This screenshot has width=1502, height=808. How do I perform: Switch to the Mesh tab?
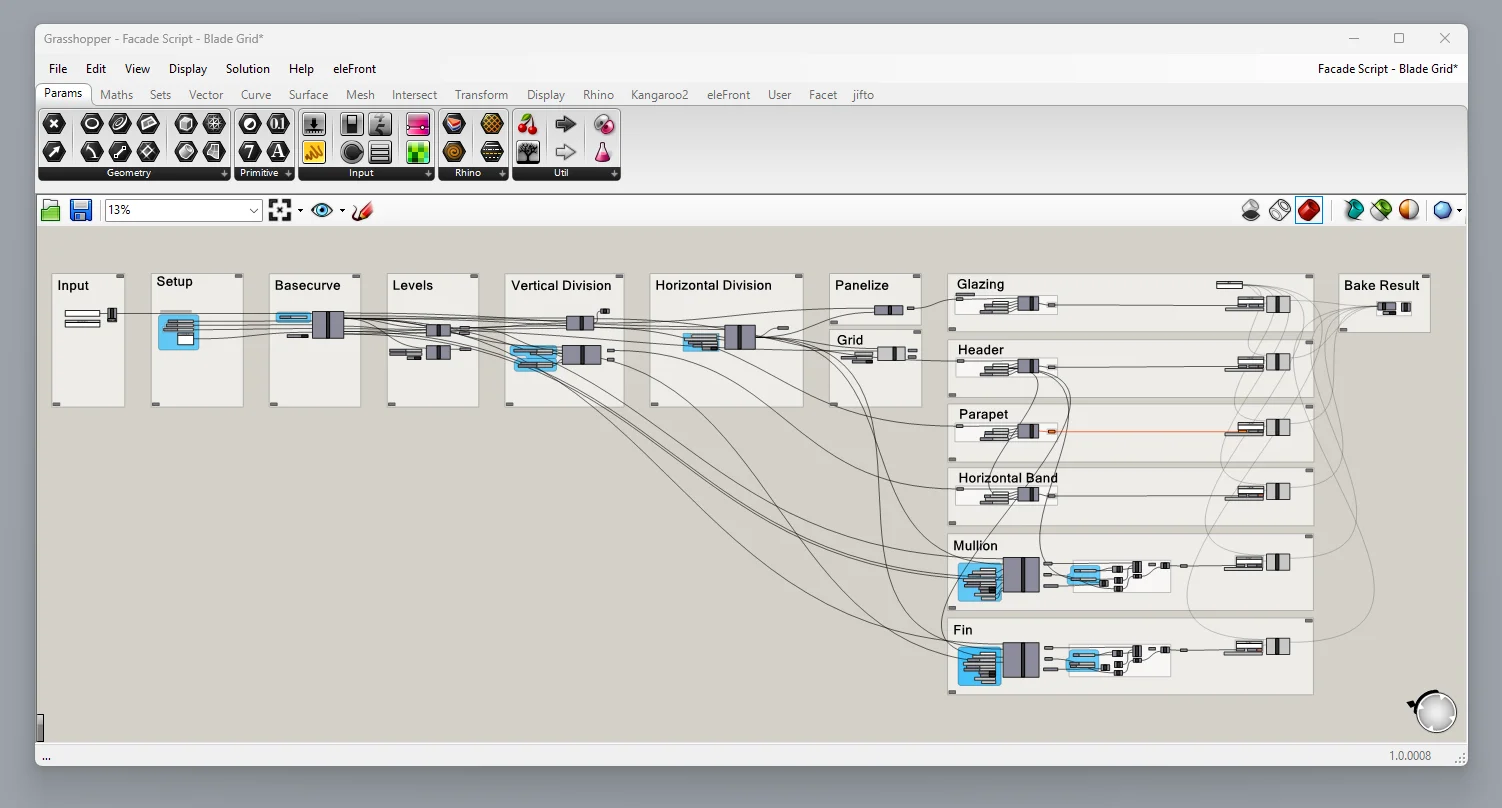(x=360, y=95)
